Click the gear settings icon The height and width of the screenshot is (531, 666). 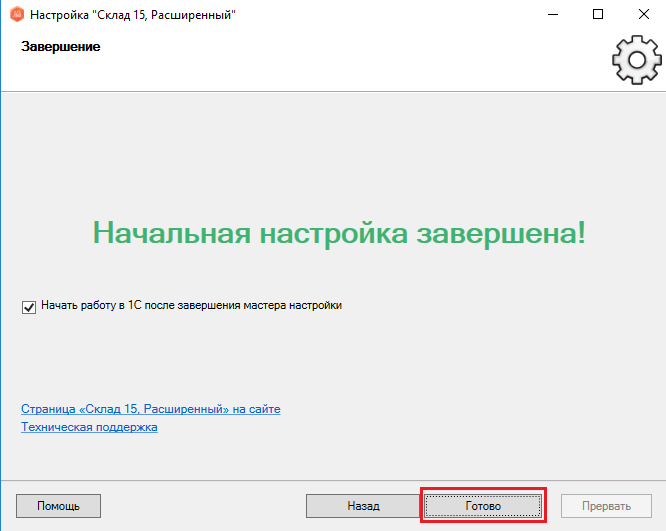(x=636, y=60)
